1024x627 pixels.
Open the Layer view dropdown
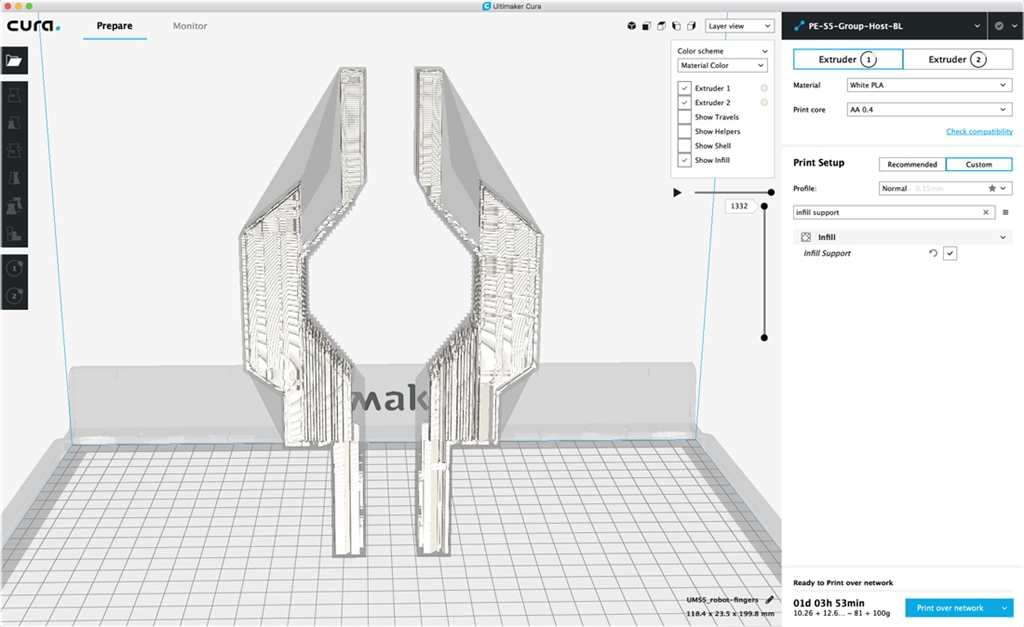point(739,26)
